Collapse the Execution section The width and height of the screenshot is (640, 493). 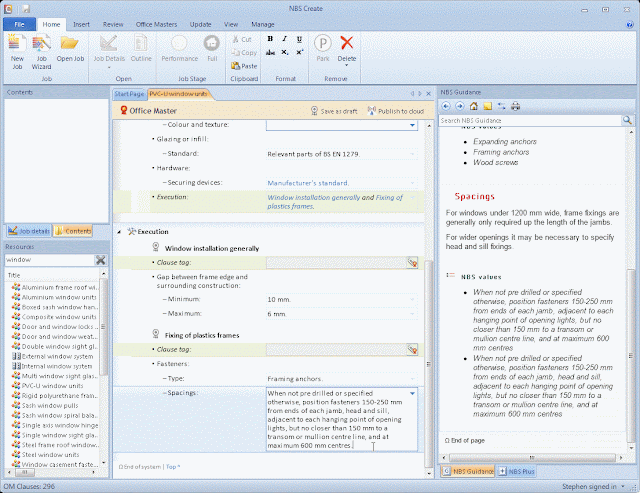tap(119, 232)
